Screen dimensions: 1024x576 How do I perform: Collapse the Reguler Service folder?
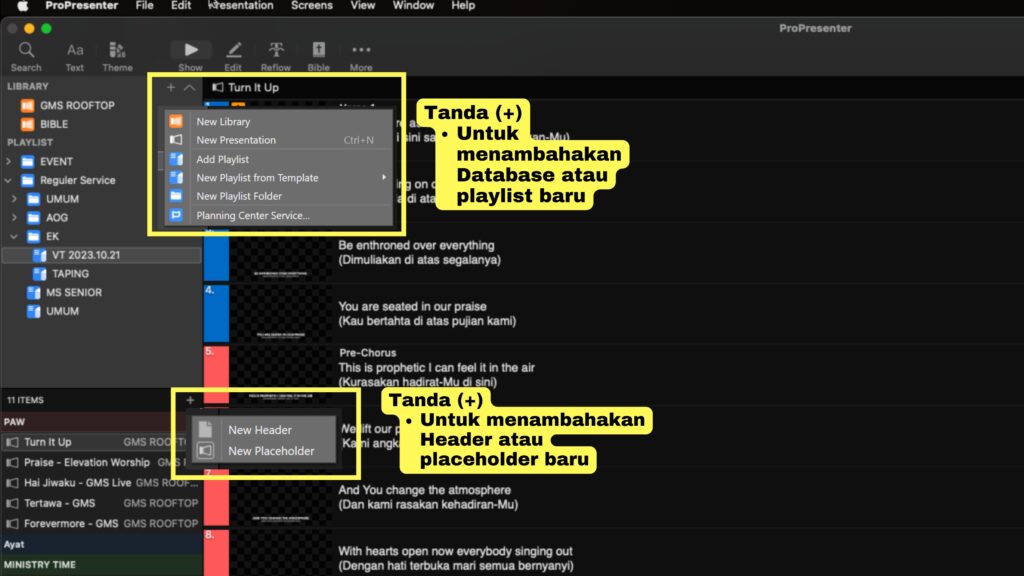pyautogui.click(x=8, y=180)
